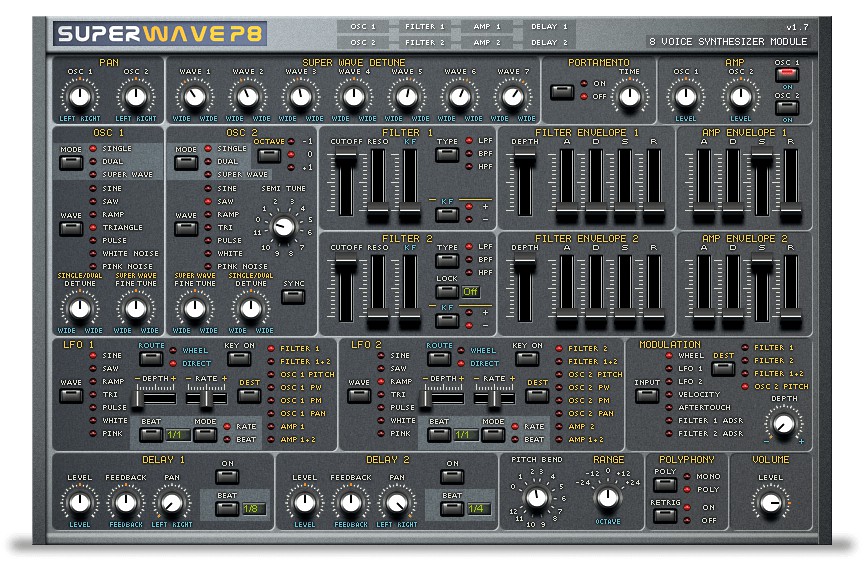
Task: Click the master VOLUME level knob
Action: [x=770, y=503]
